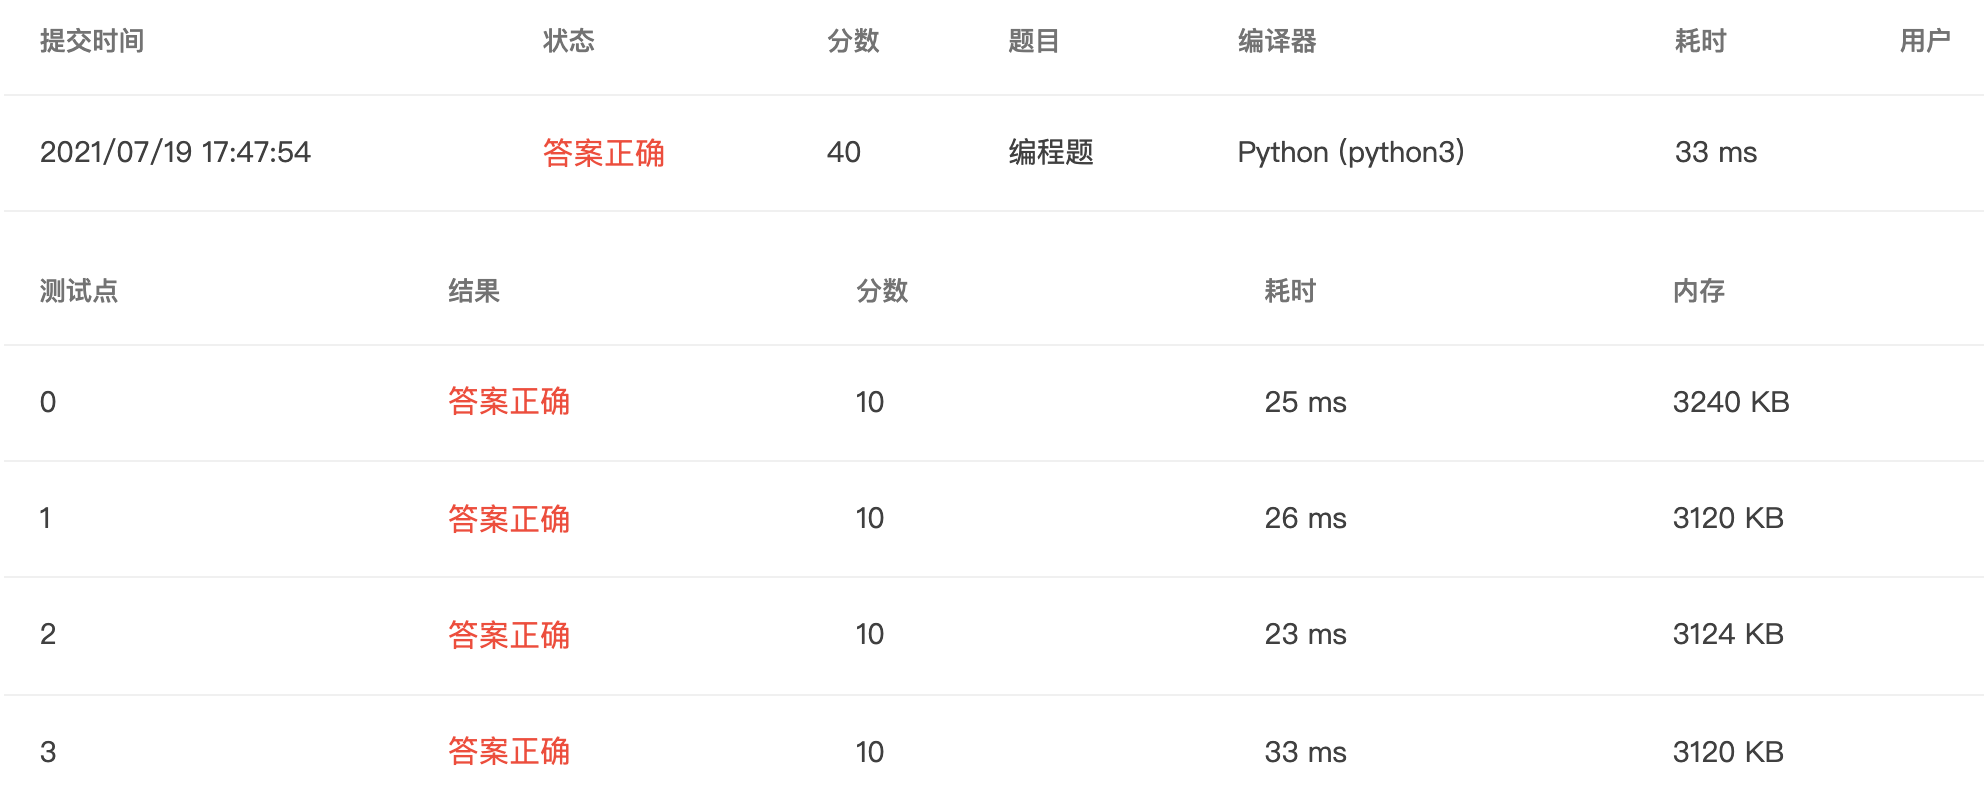Click the 25 ms time cell
The height and width of the screenshot is (794, 1984).
[x=1305, y=402]
